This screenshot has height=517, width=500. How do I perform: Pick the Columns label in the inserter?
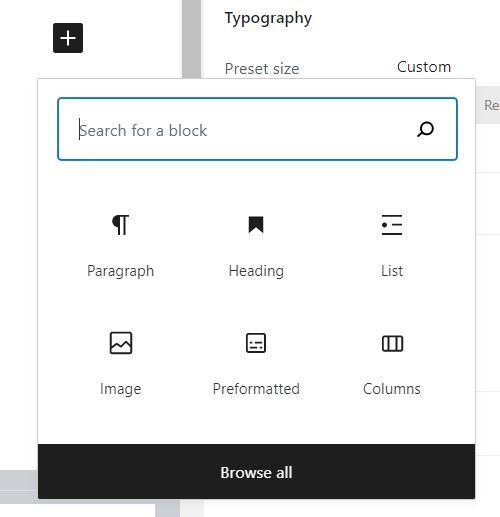(392, 389)
